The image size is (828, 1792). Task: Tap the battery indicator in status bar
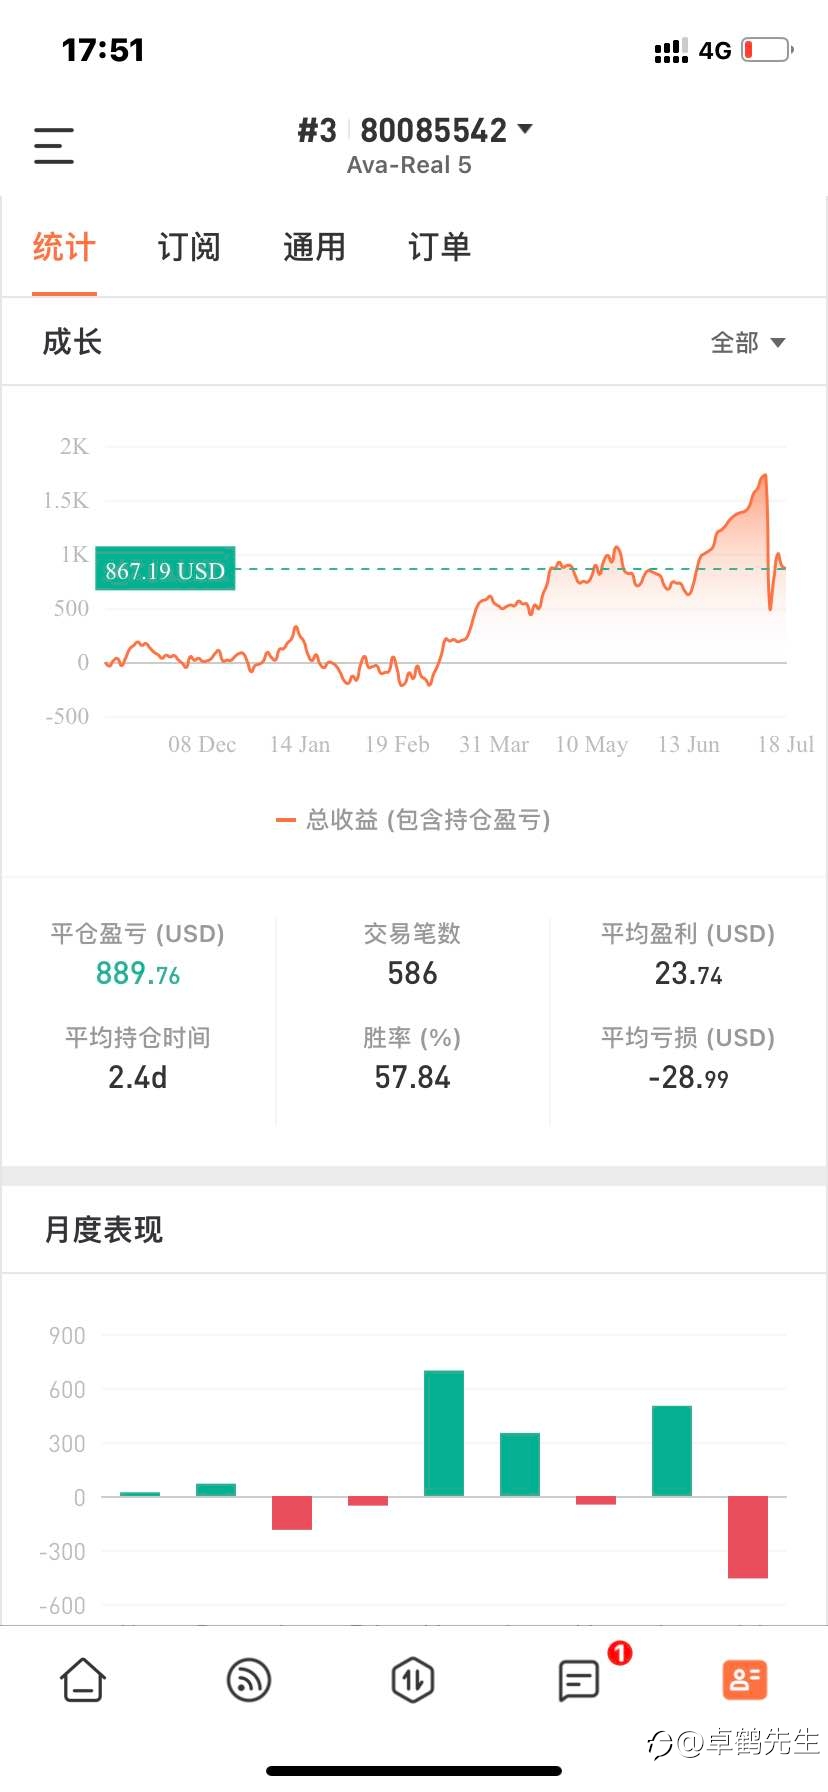coord(767,49)
